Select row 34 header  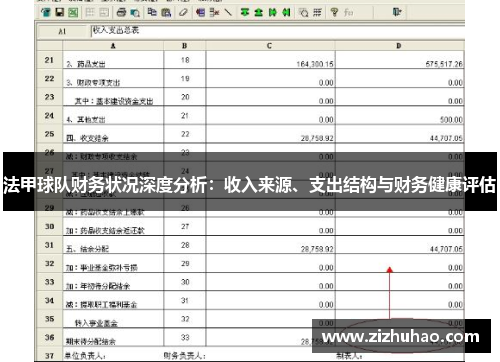[x=49, y=300]
